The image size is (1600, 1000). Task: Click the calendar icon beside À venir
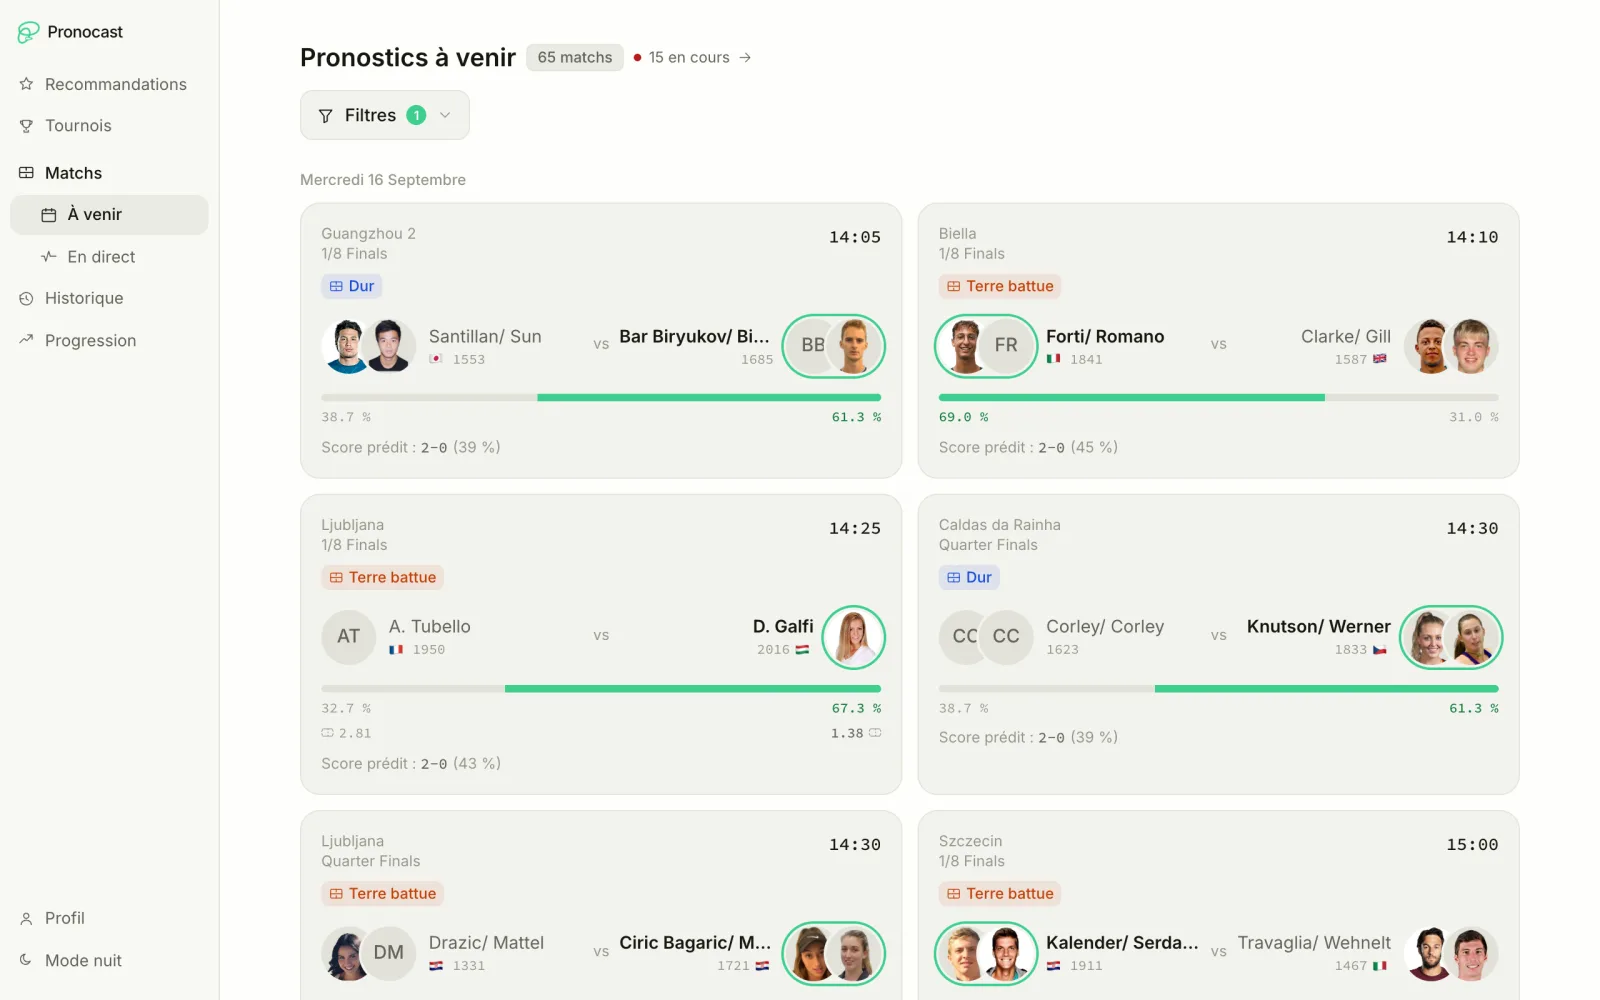pos(49,215)
